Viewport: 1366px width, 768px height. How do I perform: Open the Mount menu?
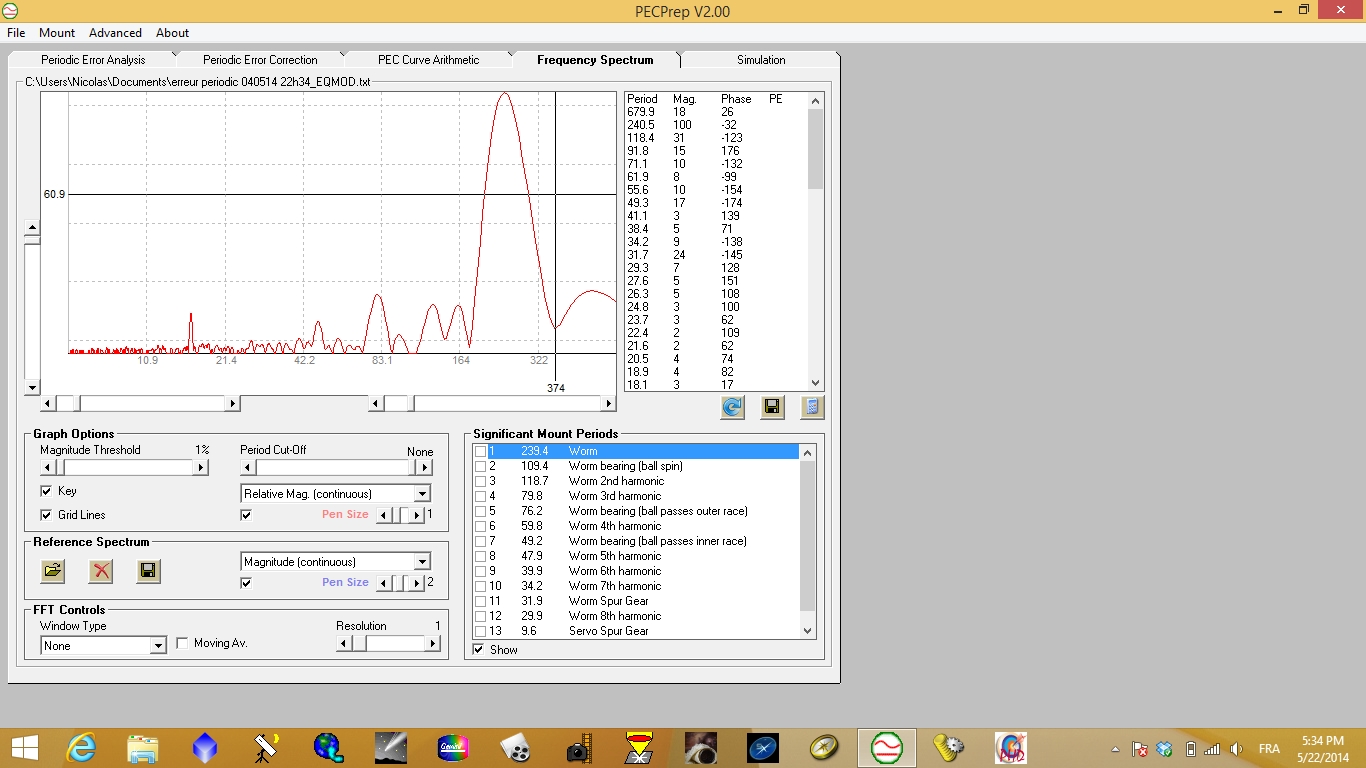click(x=57, y=33)
